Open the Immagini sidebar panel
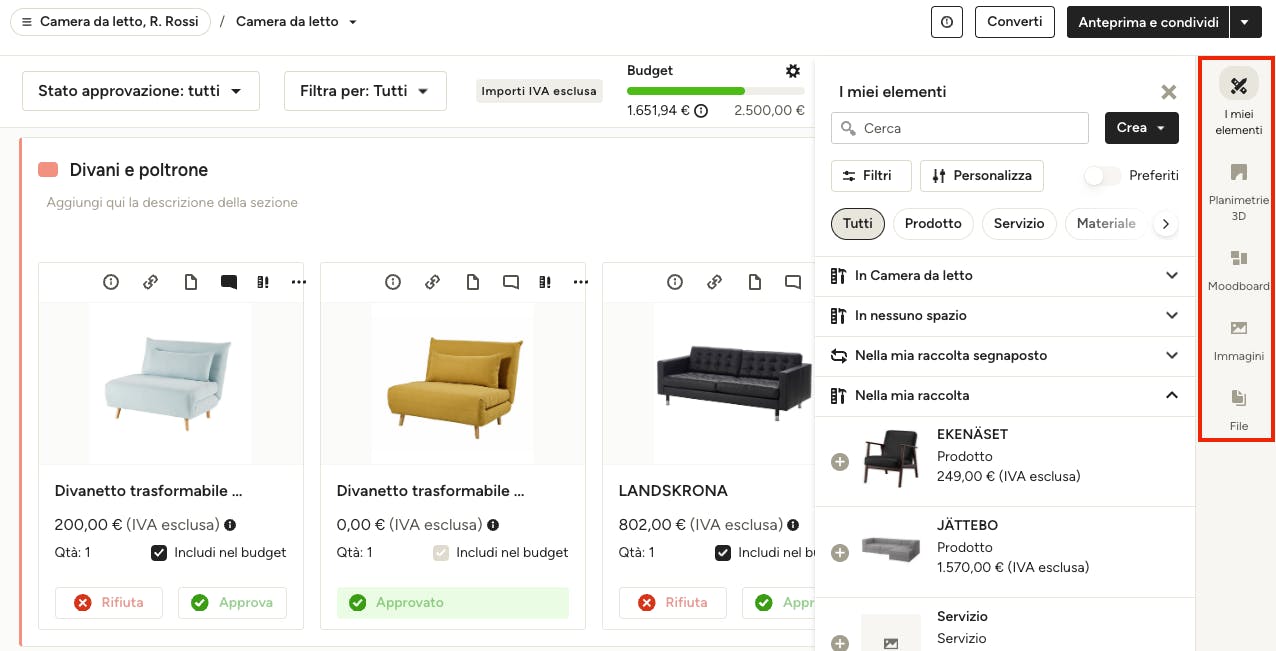This screenshot has width=1276, height=651. (x=1238, y=338)
